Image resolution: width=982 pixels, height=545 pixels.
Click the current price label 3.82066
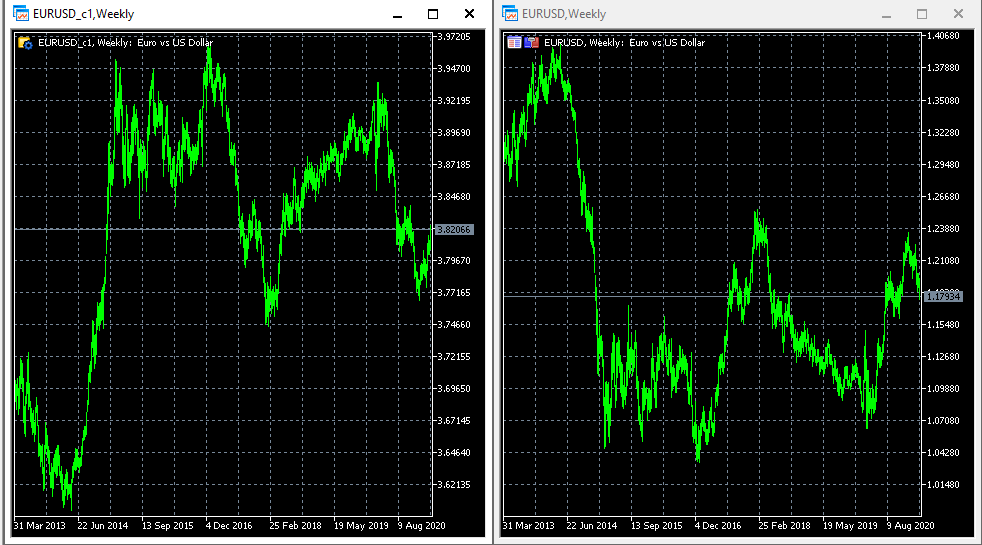pos(454,229)
